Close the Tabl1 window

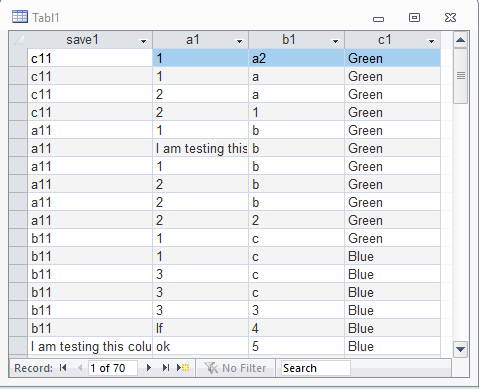click(x=450, y=17)
